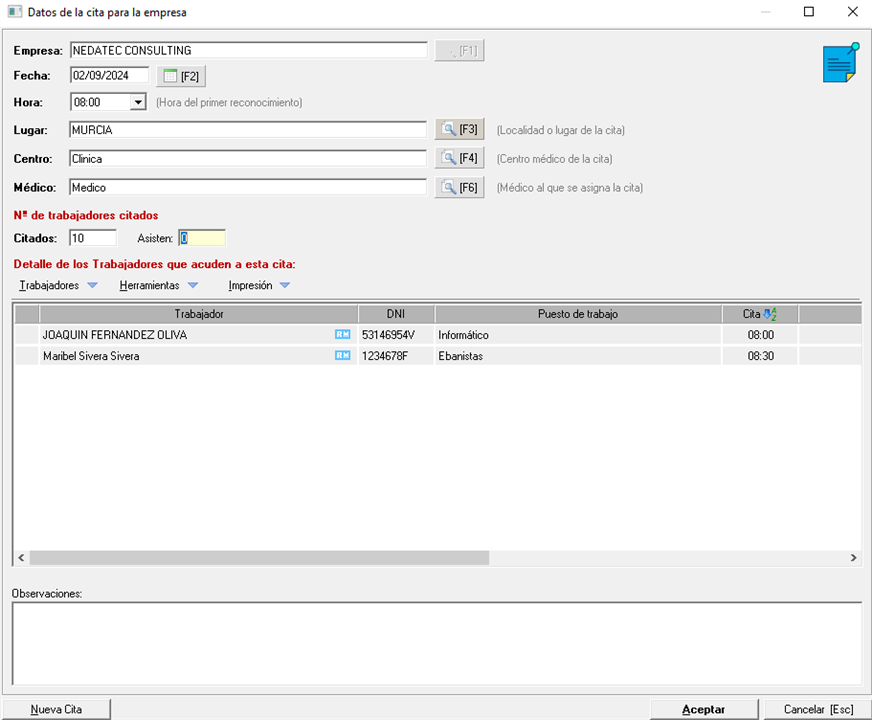Click the Informático job cell
Image resolution: width=872 pixels, height=720 pixels.
coord(578,335)
